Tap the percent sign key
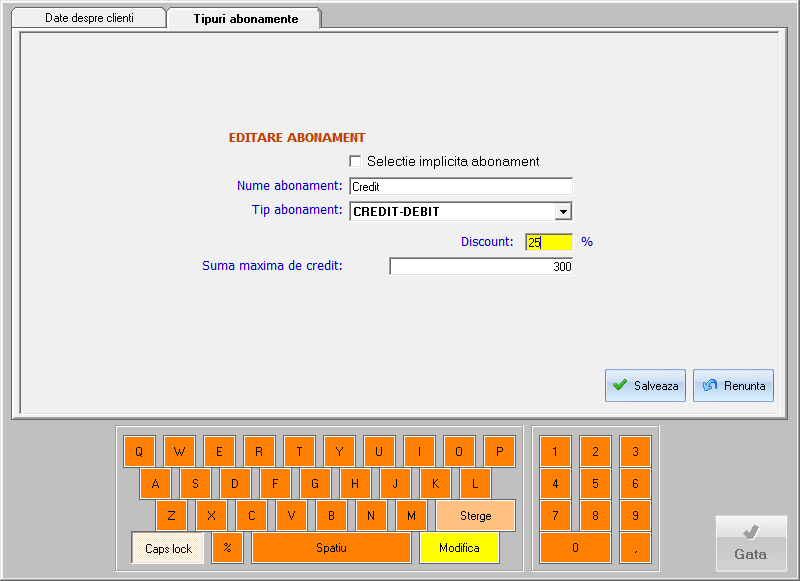The height and width of the screenshot is (581, 800). tap(228, 548)
